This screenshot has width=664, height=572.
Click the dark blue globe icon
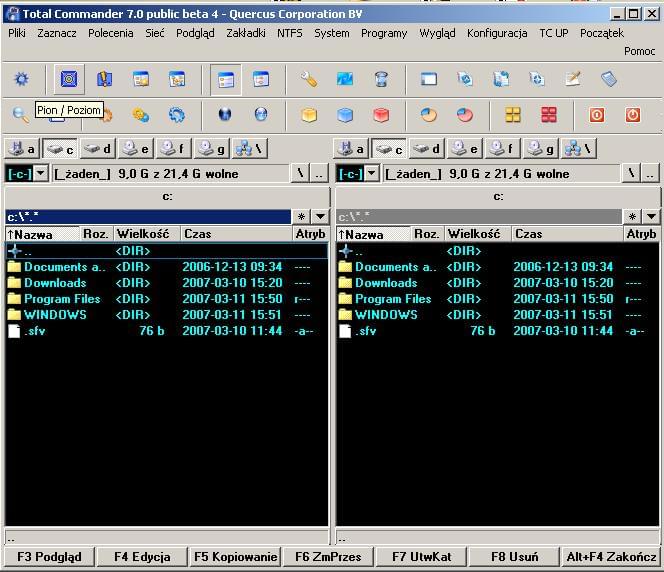point(225,115)
